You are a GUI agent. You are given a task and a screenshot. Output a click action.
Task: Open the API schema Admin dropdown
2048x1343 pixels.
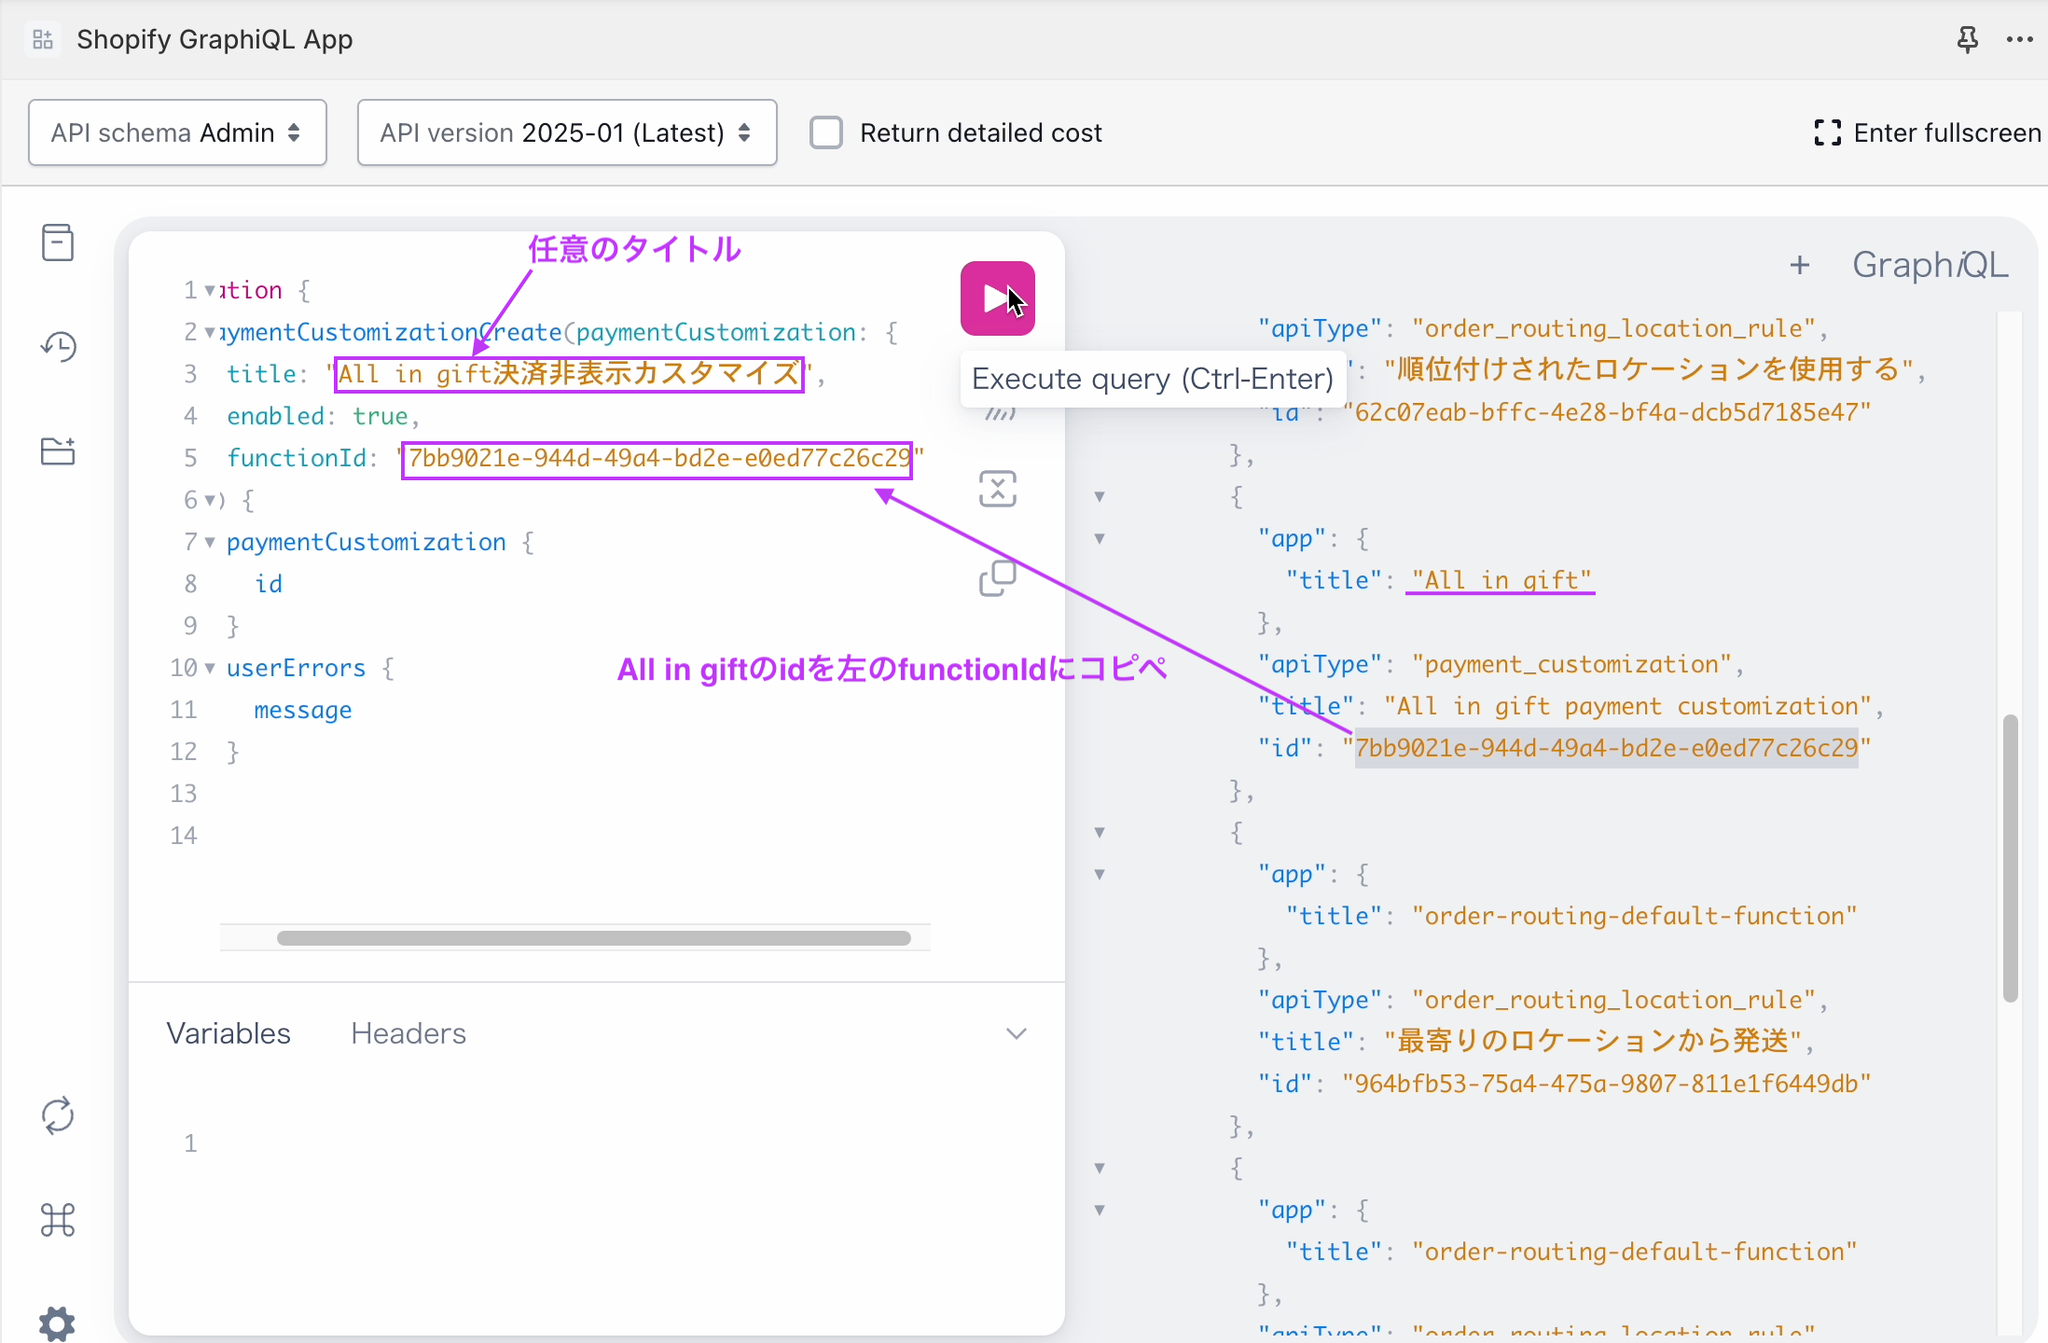(x=177, y=133)
